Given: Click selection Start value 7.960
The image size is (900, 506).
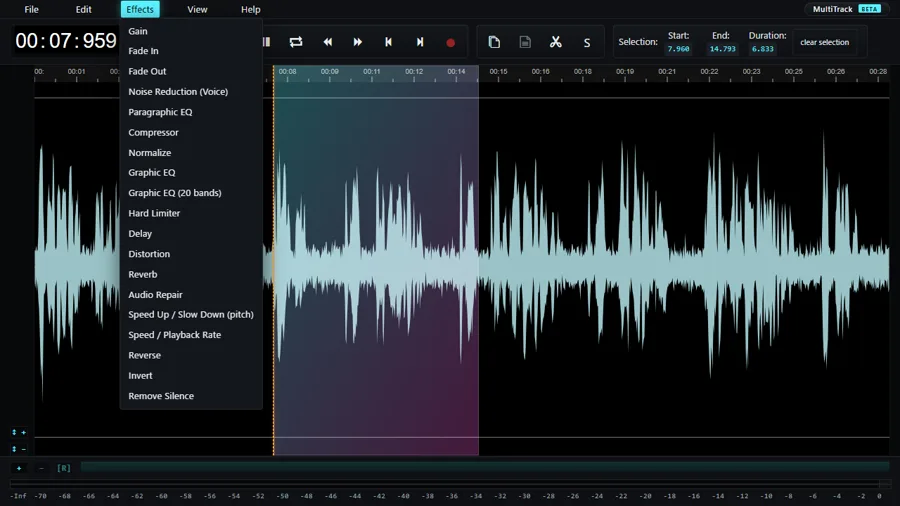Looking at the screenshot, I should point(678,49).
